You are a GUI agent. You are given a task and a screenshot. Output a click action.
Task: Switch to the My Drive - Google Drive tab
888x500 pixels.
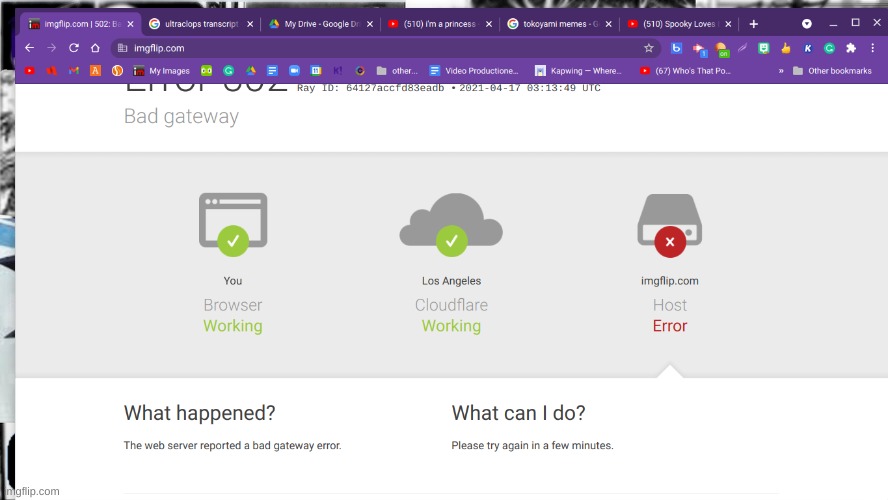tap(312, 24)
